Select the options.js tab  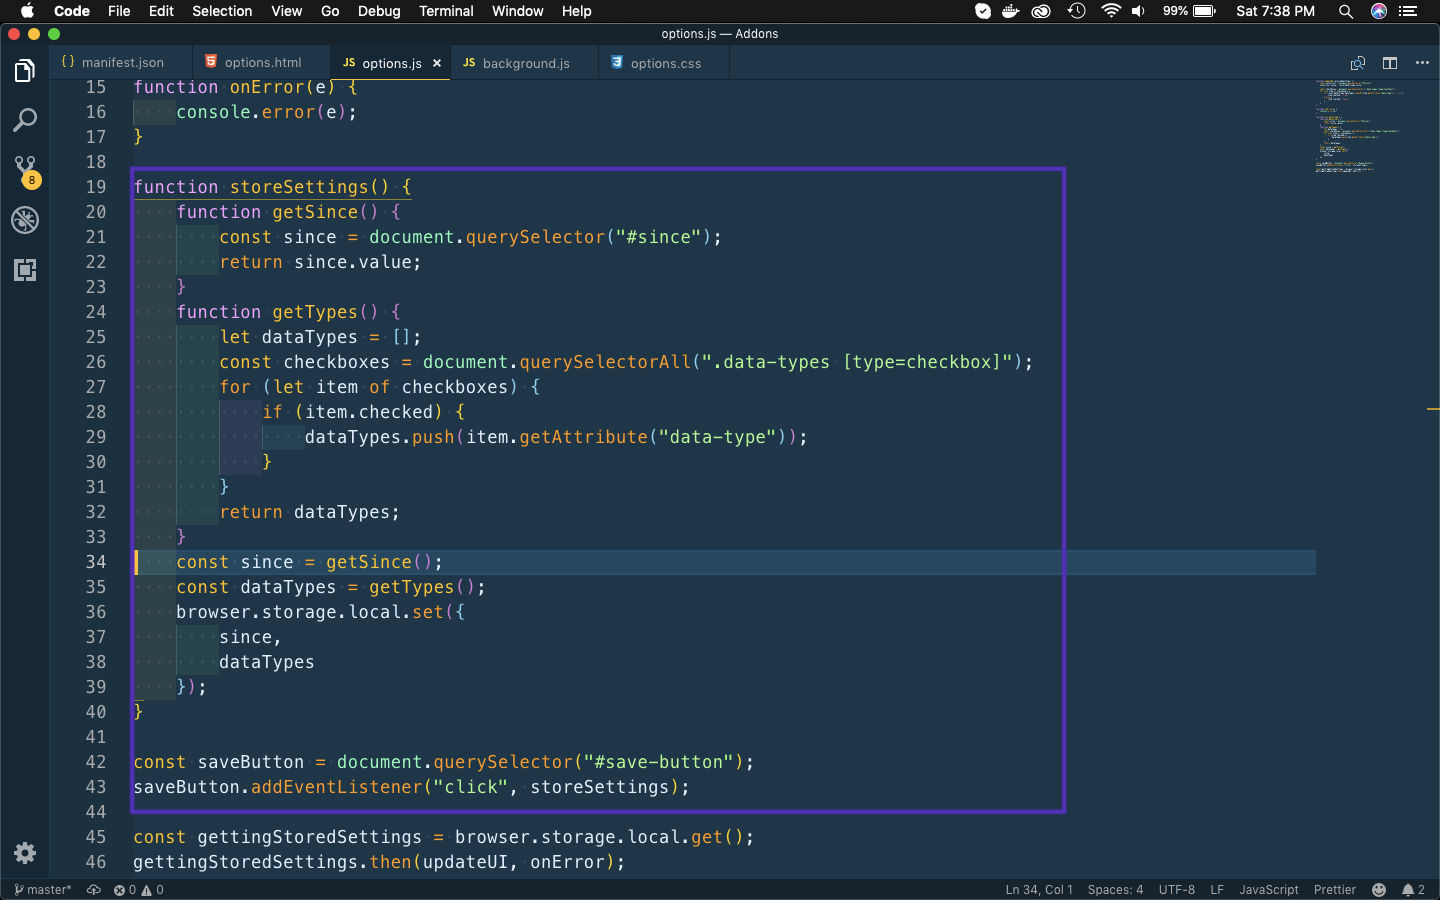coord(390,63)
